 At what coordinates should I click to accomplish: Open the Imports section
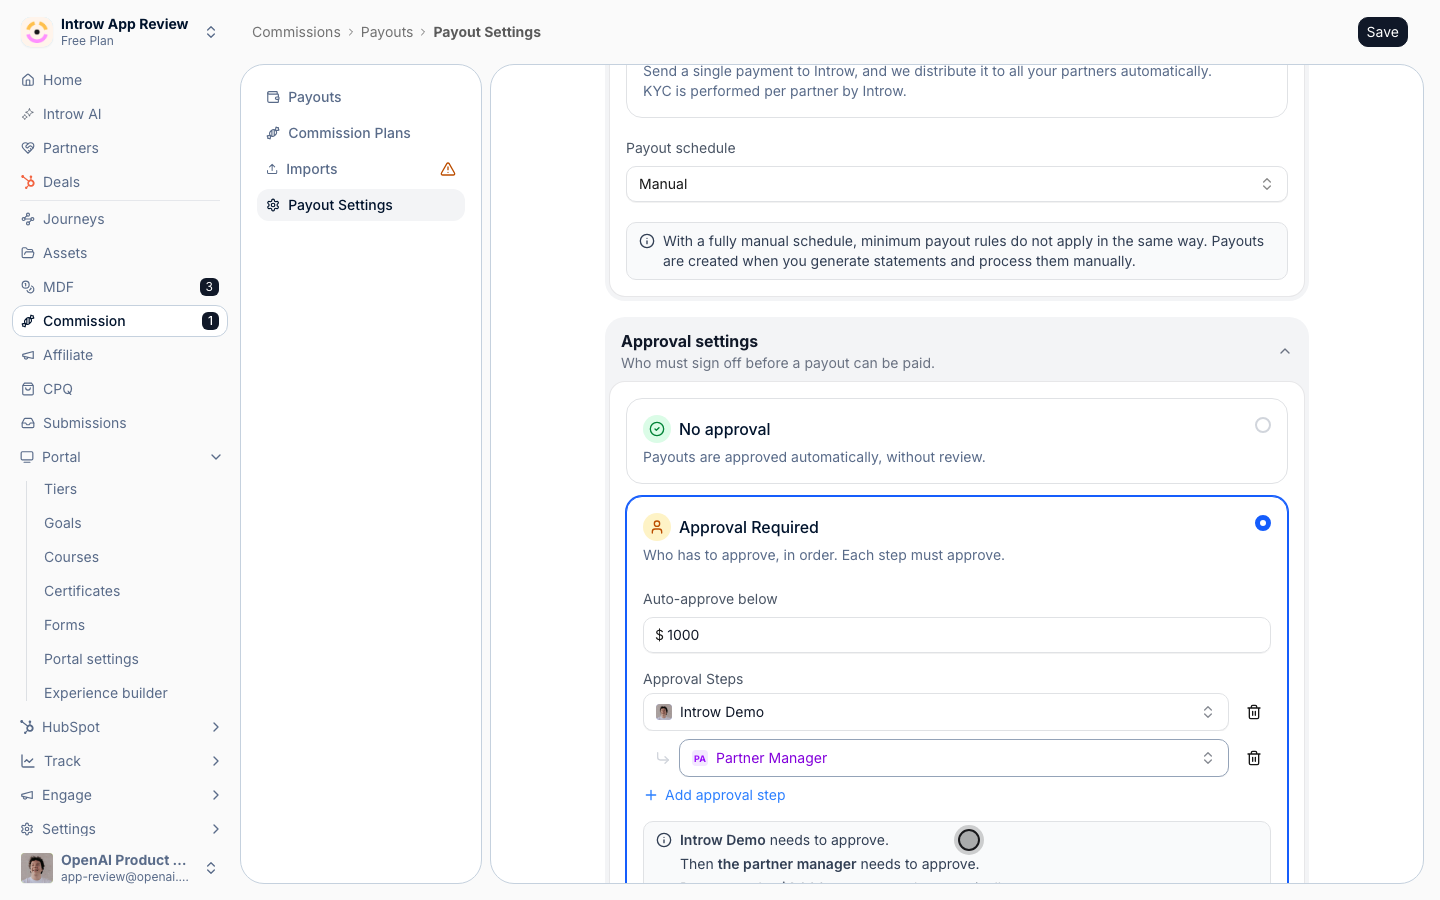coord(361,169)
